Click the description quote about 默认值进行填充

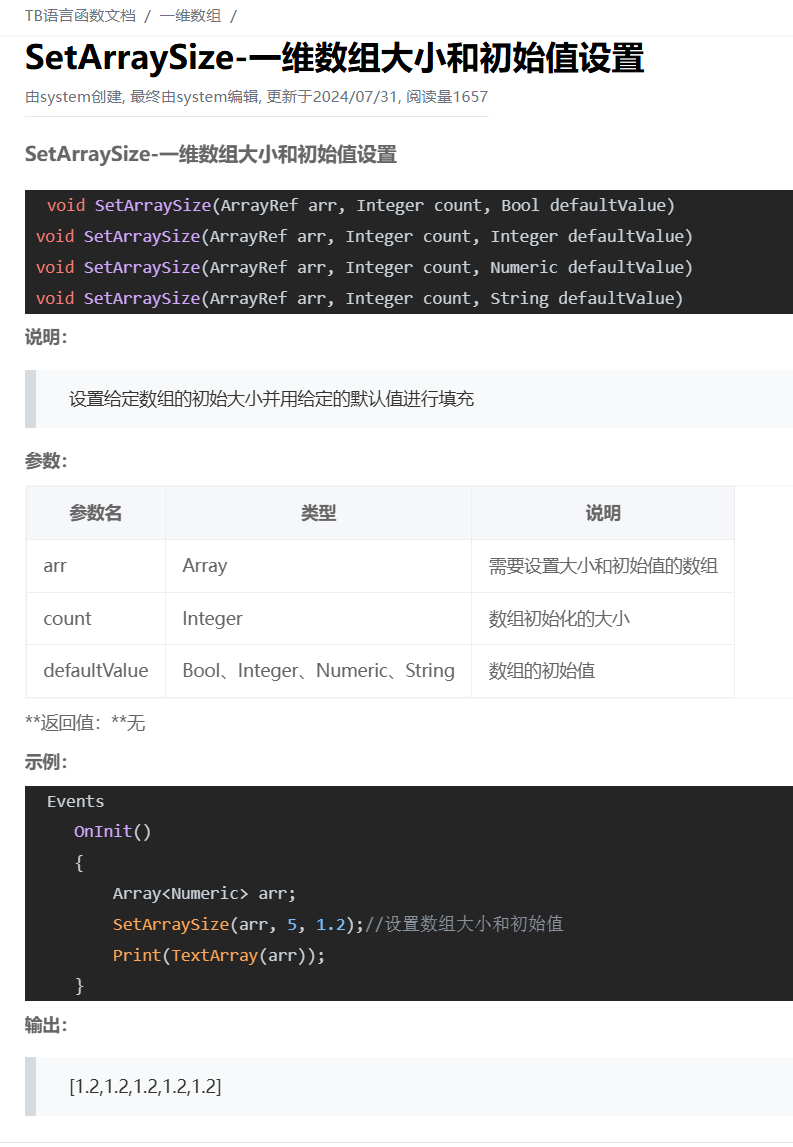coord(271,399)
